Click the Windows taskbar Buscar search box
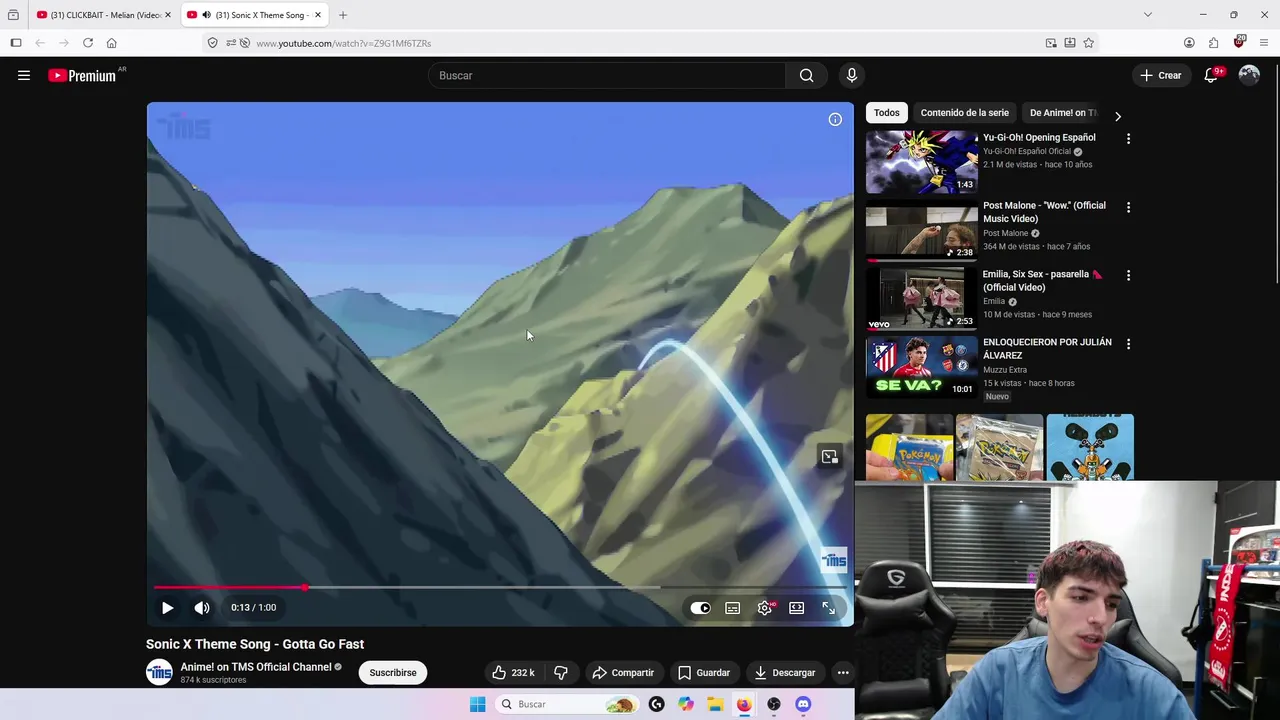This screenshot has height=720, width=1280. point(566,704)
